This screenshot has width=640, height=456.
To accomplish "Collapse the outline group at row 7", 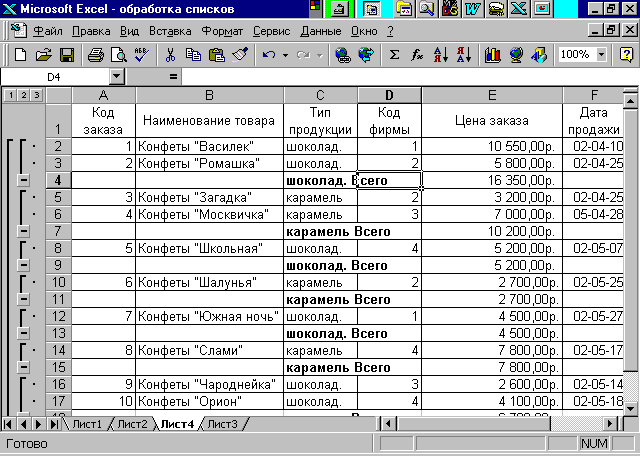I will 24,231.
